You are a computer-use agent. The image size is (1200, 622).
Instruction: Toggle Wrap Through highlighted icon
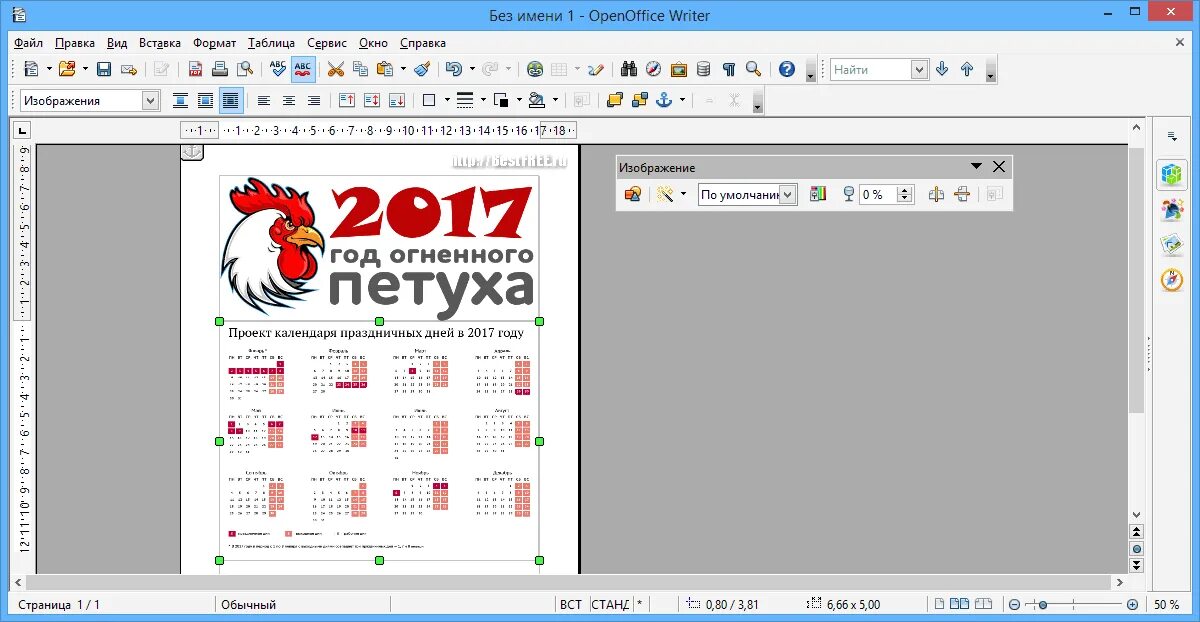coord(231,100)
